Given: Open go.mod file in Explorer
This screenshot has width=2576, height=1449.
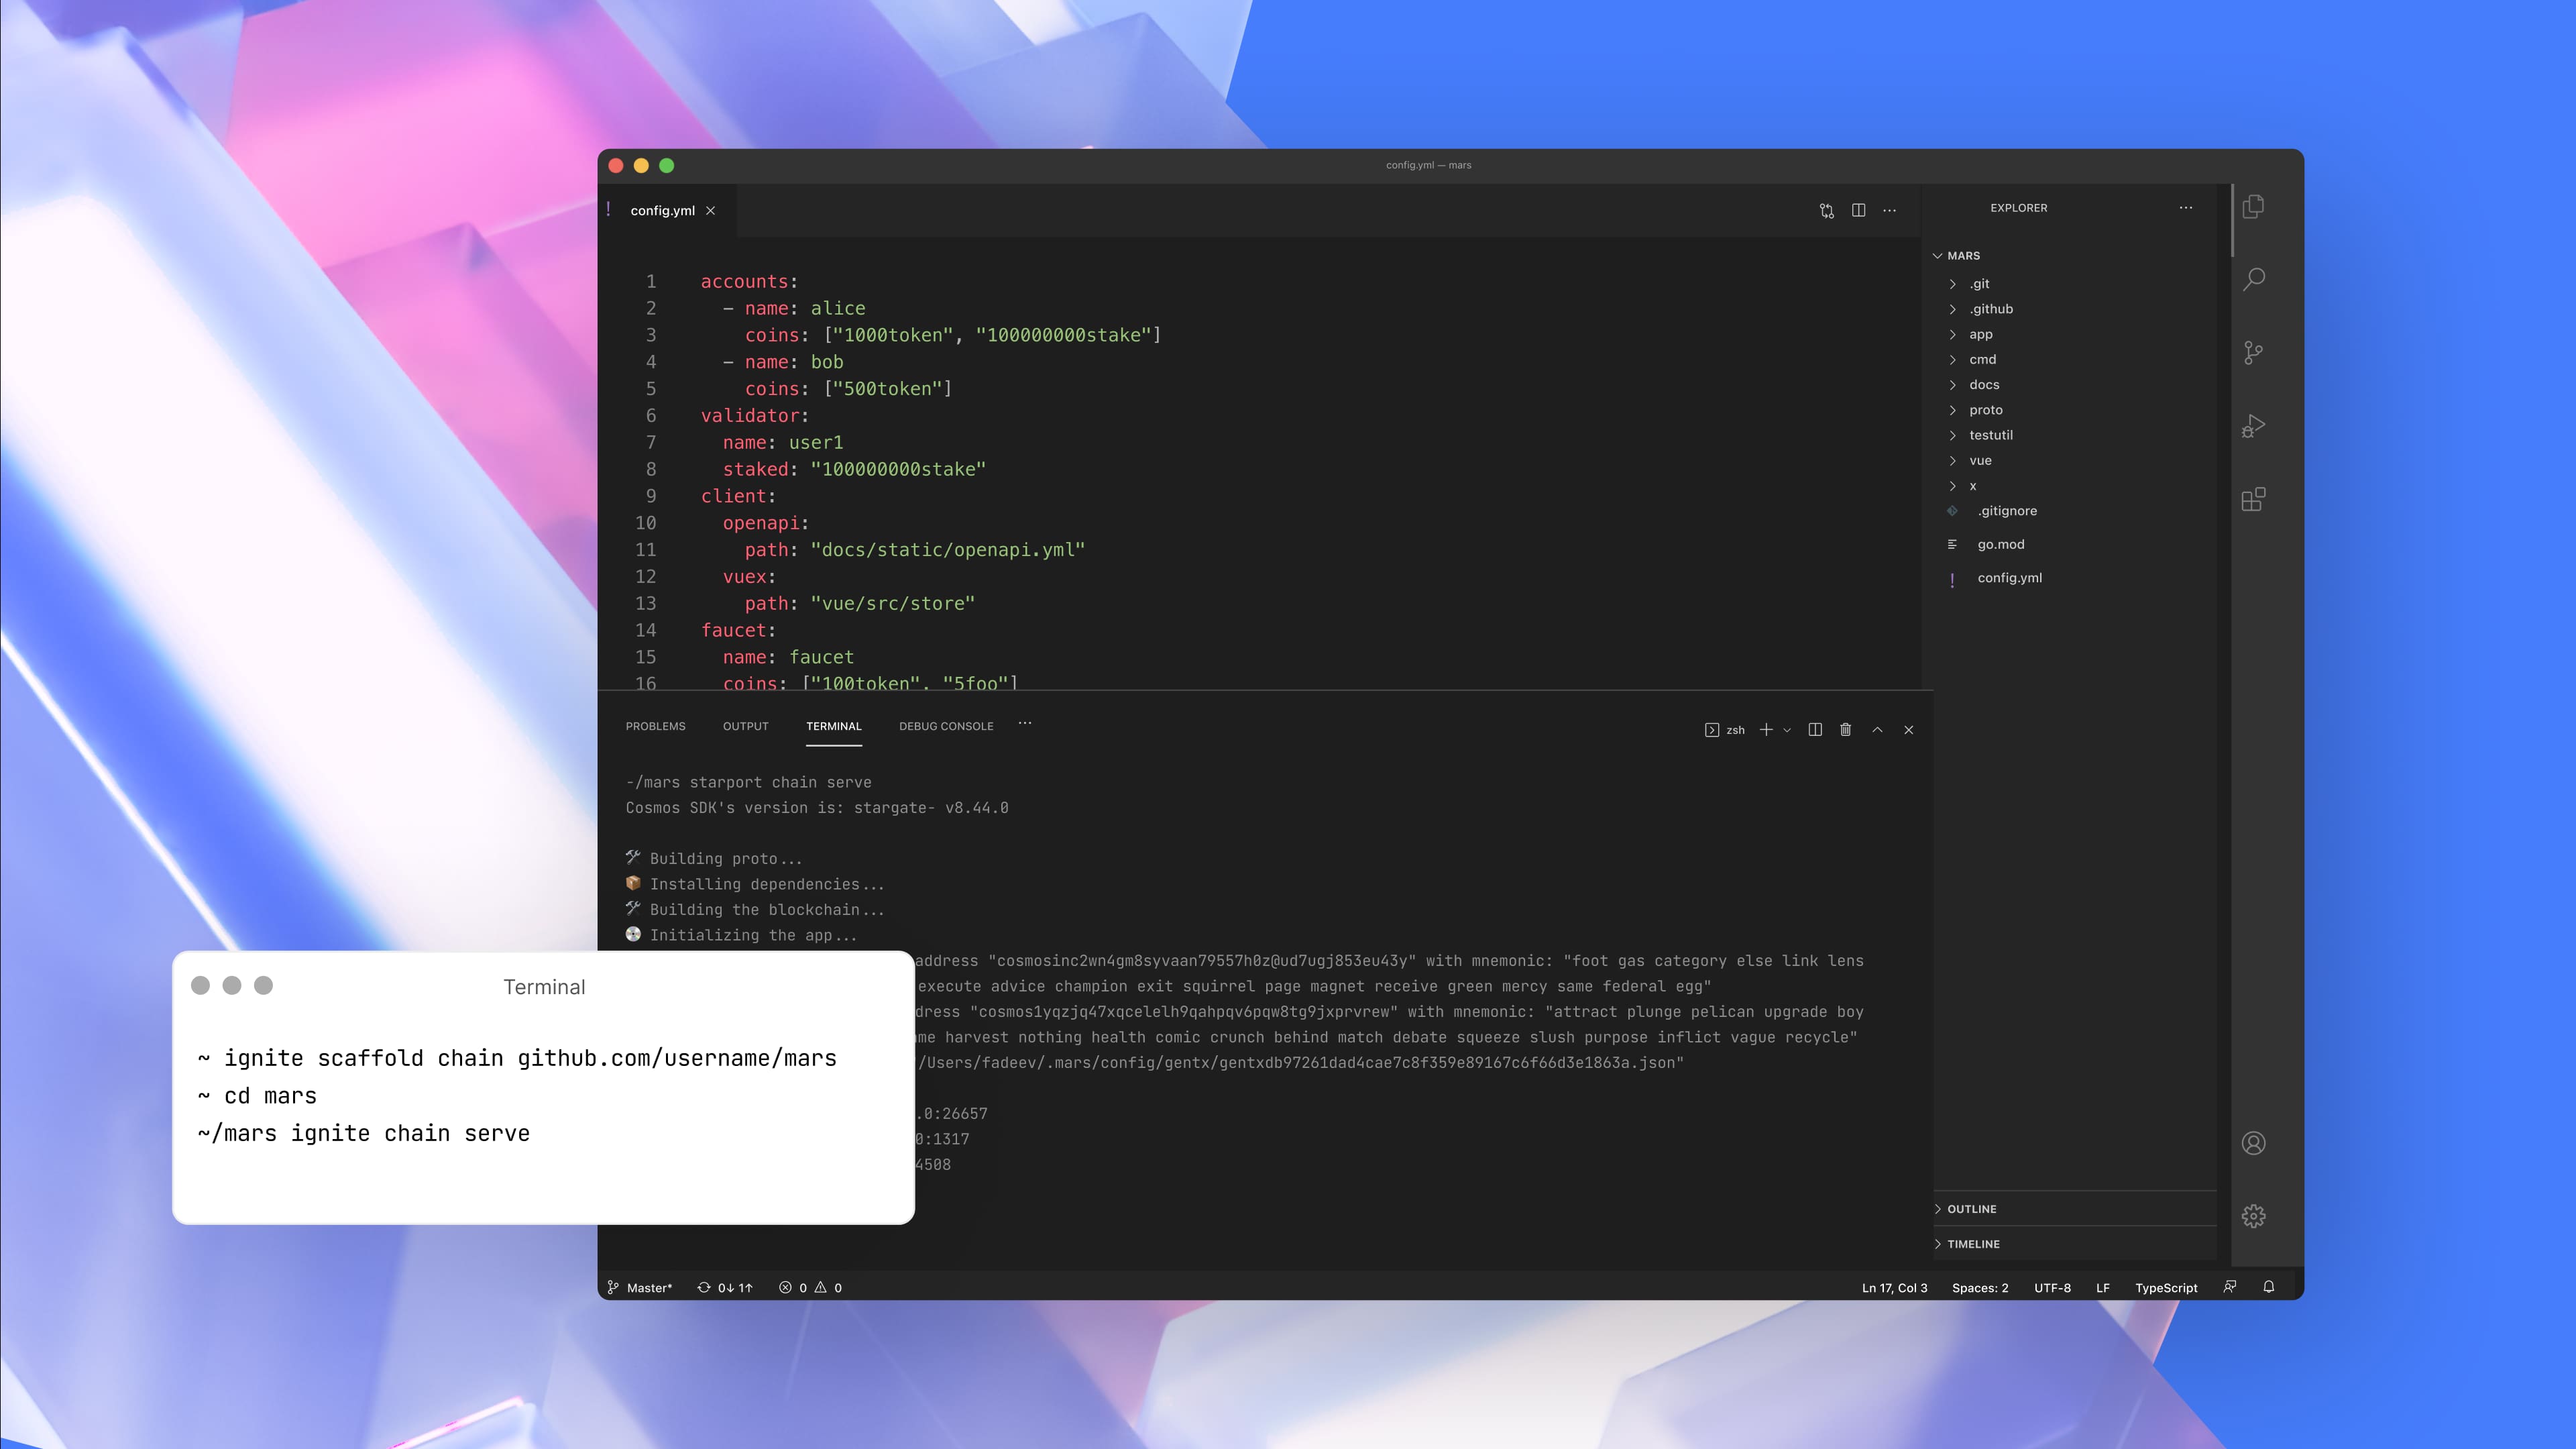Looking at the screenshot, I should pos(2000,544).
